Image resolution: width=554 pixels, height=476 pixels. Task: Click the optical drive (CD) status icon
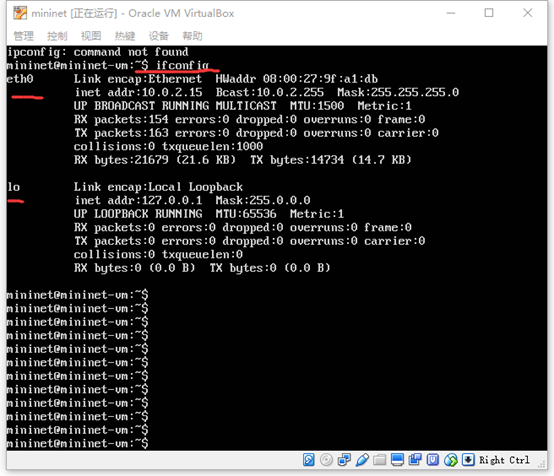(x=326, y=460)
